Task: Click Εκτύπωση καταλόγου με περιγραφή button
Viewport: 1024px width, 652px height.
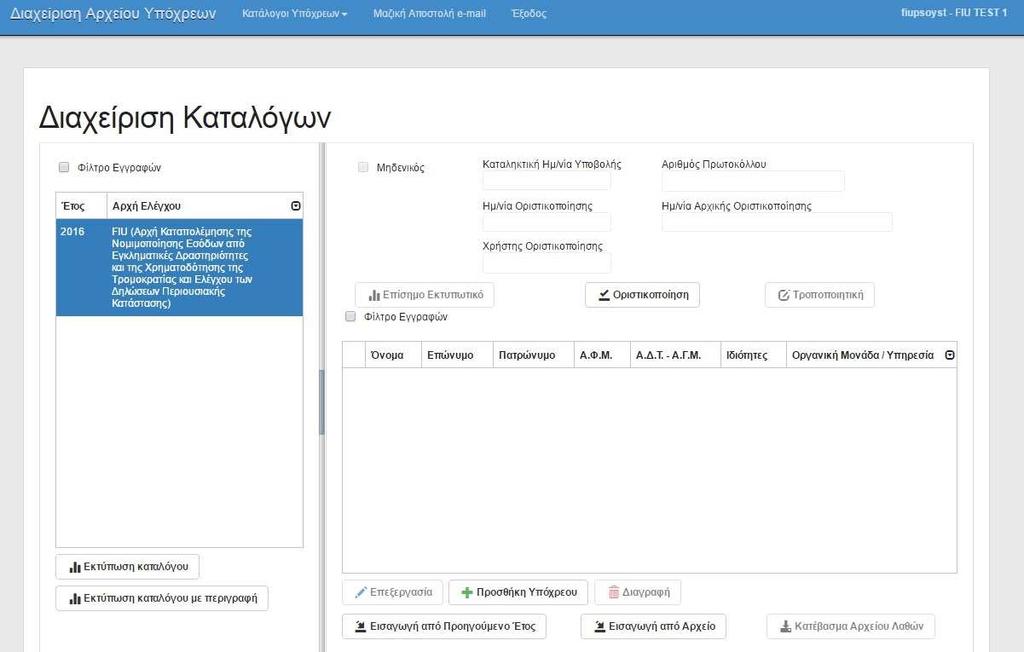Action: point(162,598)
